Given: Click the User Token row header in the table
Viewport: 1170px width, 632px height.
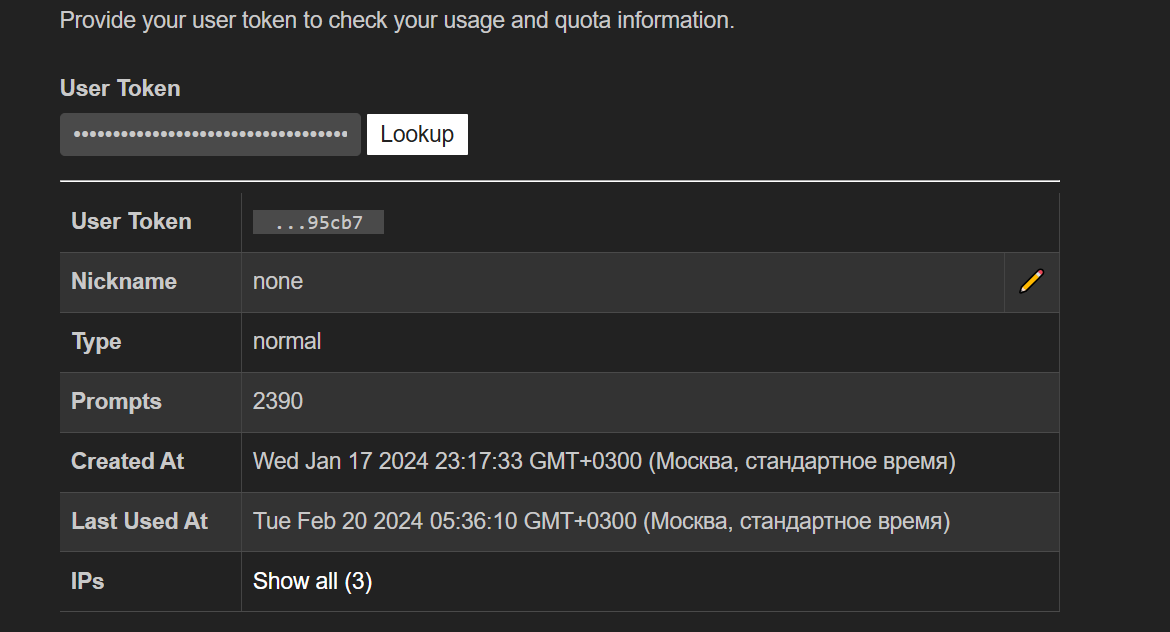Looking at the screenshot, I should coord(131,222).
